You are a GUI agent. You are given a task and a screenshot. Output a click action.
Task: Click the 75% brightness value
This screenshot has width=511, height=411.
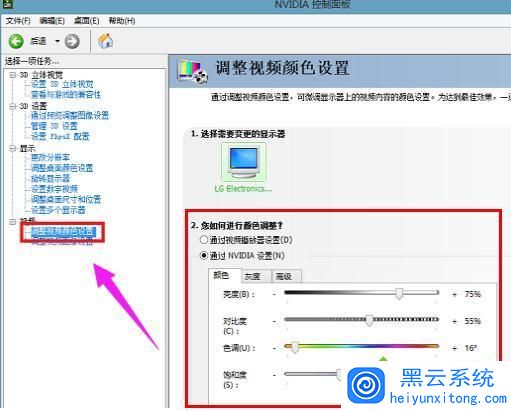point(473,294)
